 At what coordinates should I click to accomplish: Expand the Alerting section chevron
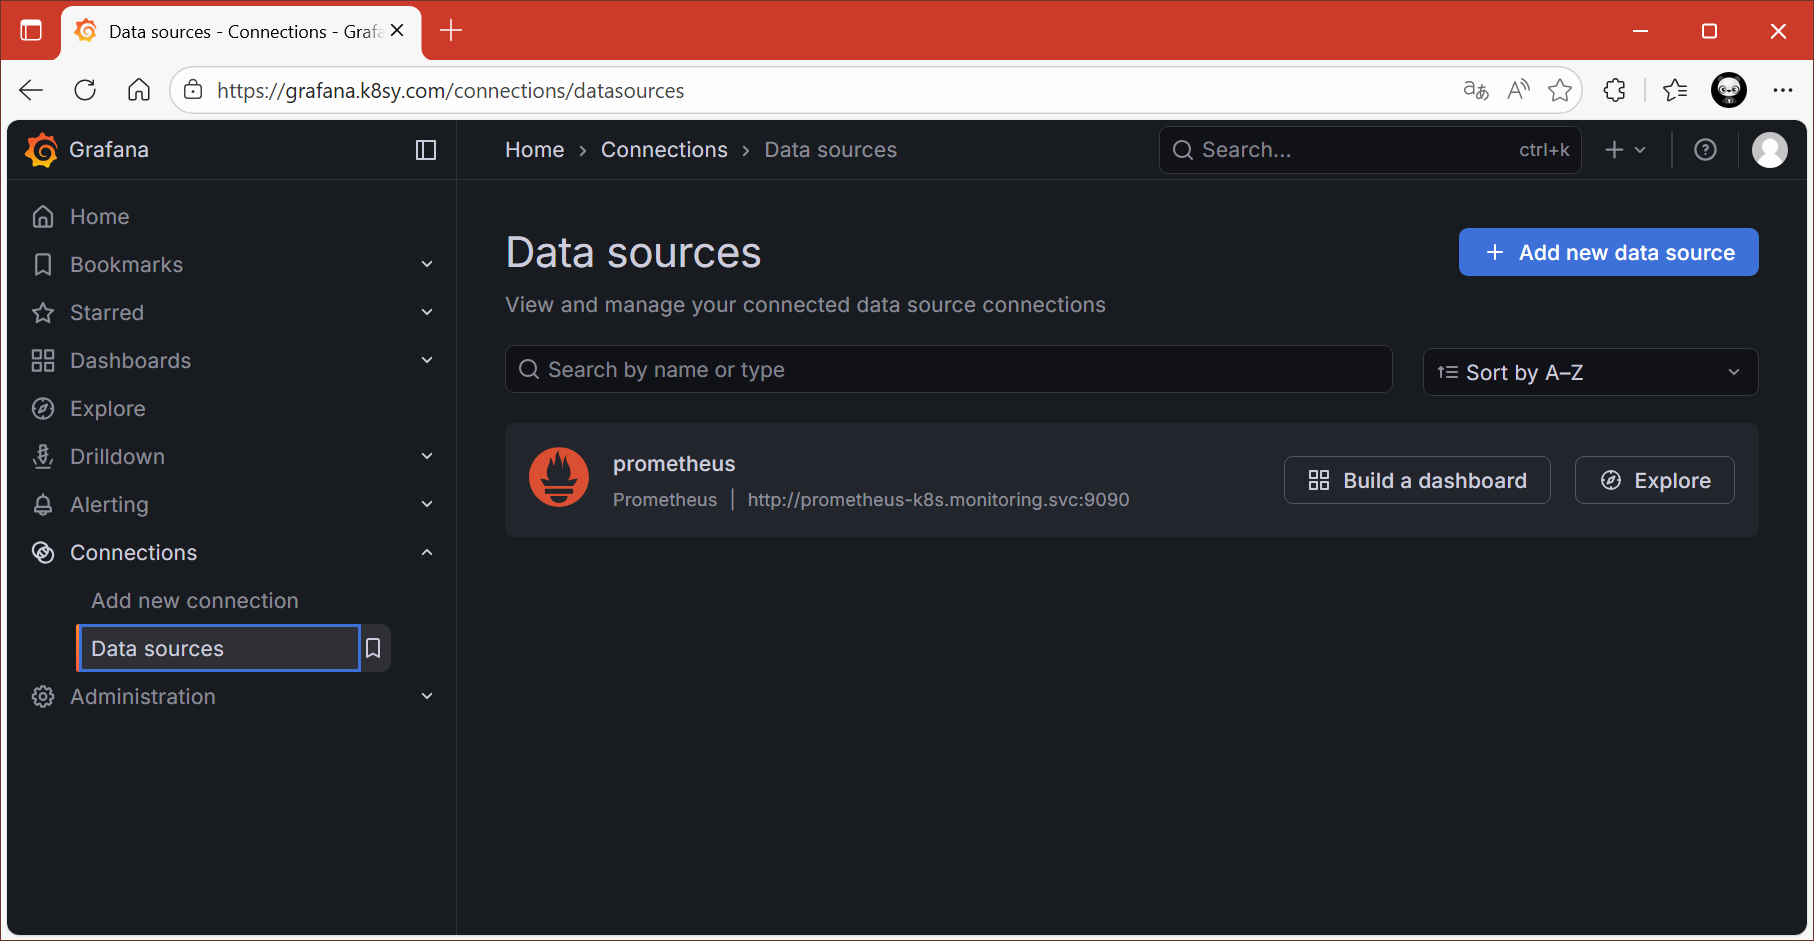click(427, 504)
